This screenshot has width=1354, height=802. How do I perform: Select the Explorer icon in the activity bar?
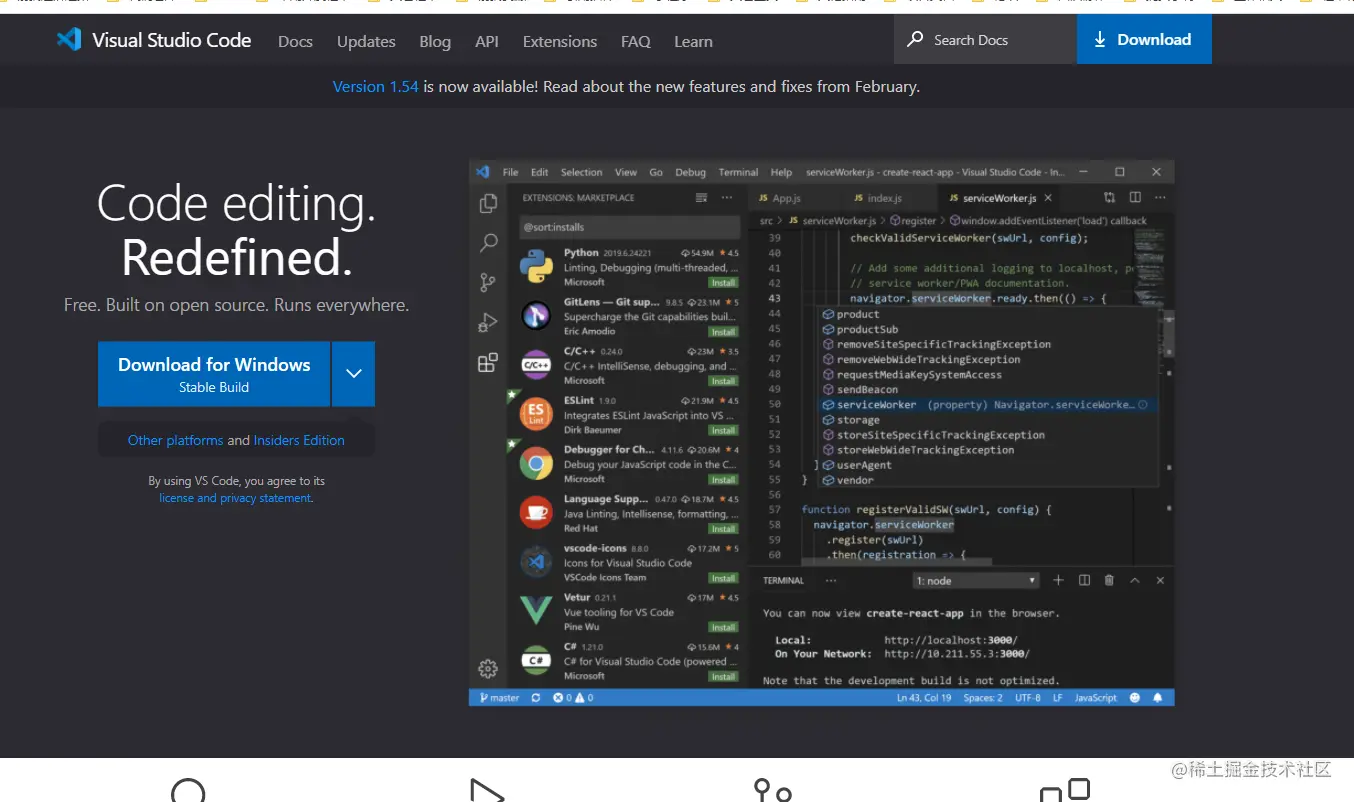488,203
